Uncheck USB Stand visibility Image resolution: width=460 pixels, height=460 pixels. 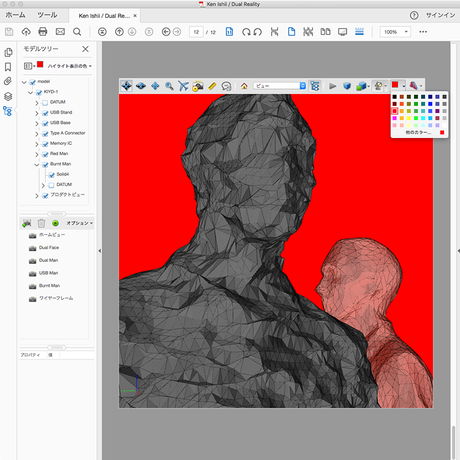pos(45,113)
